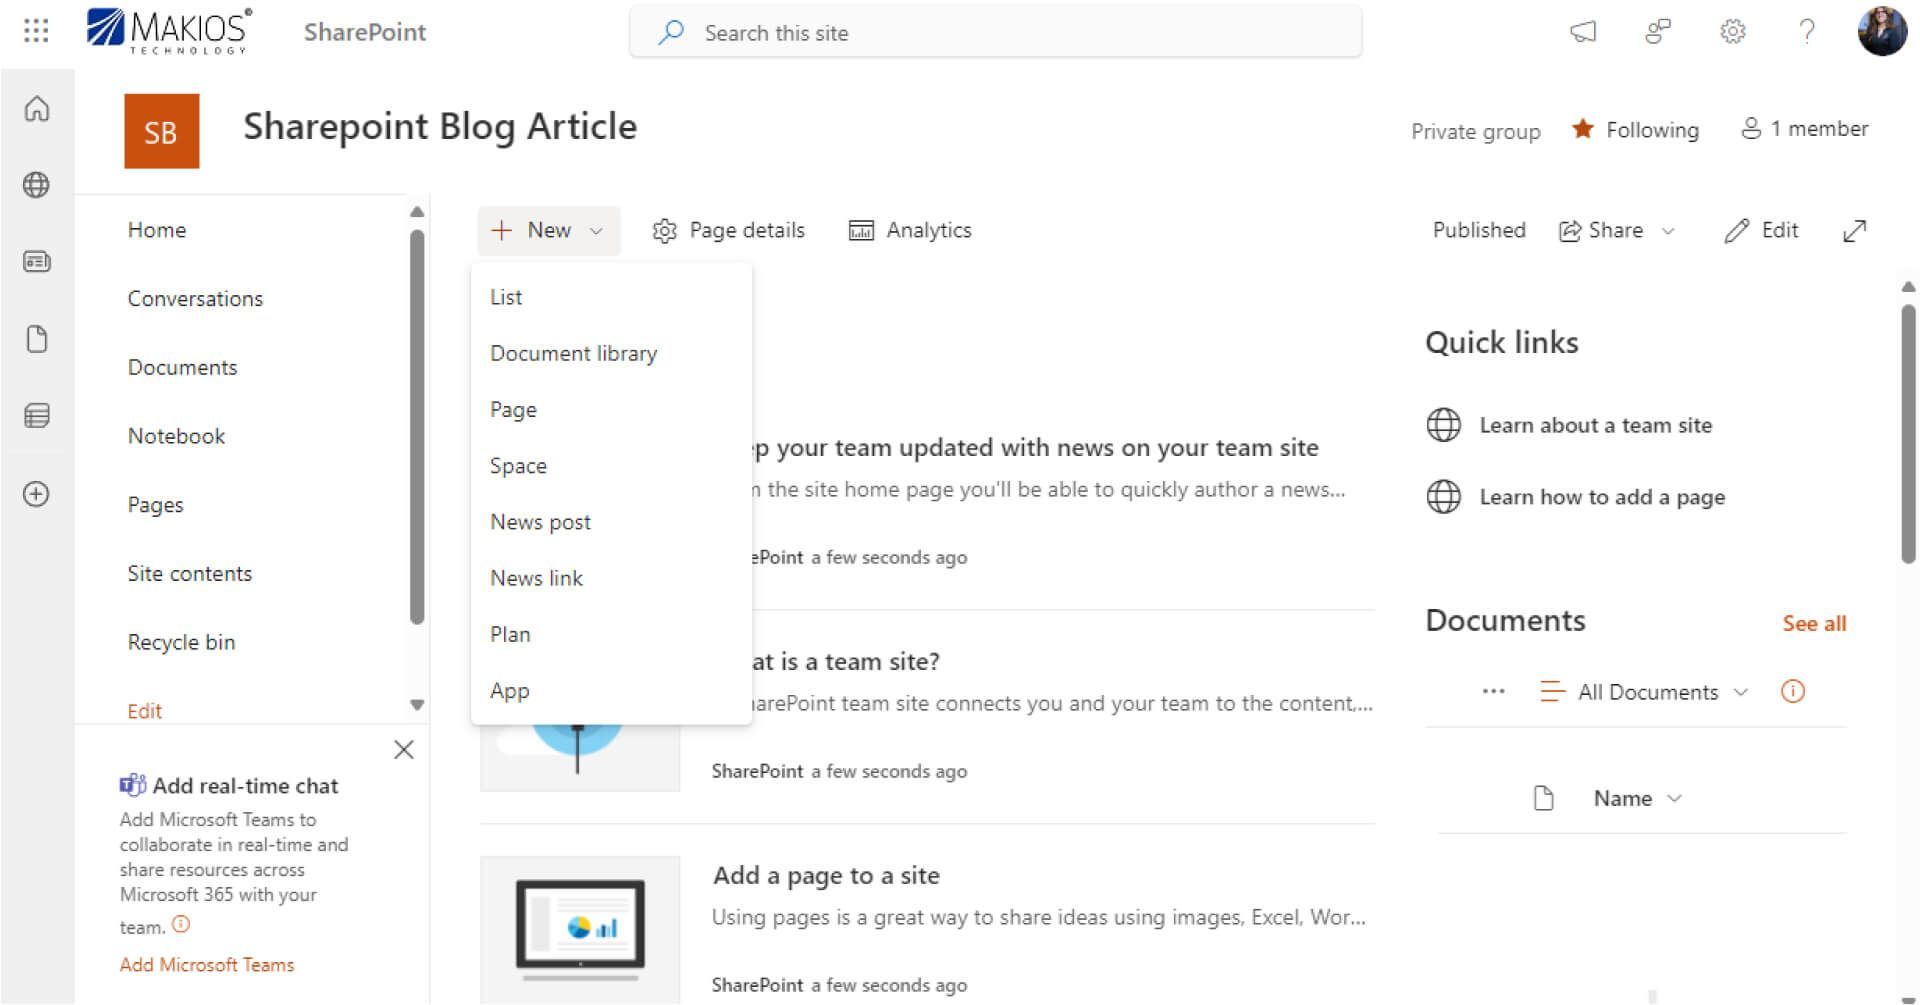Viewport: 1920px width, 1005px height.
Task: Edit the page with the pencil button
Action: [x=1761, y=231]
